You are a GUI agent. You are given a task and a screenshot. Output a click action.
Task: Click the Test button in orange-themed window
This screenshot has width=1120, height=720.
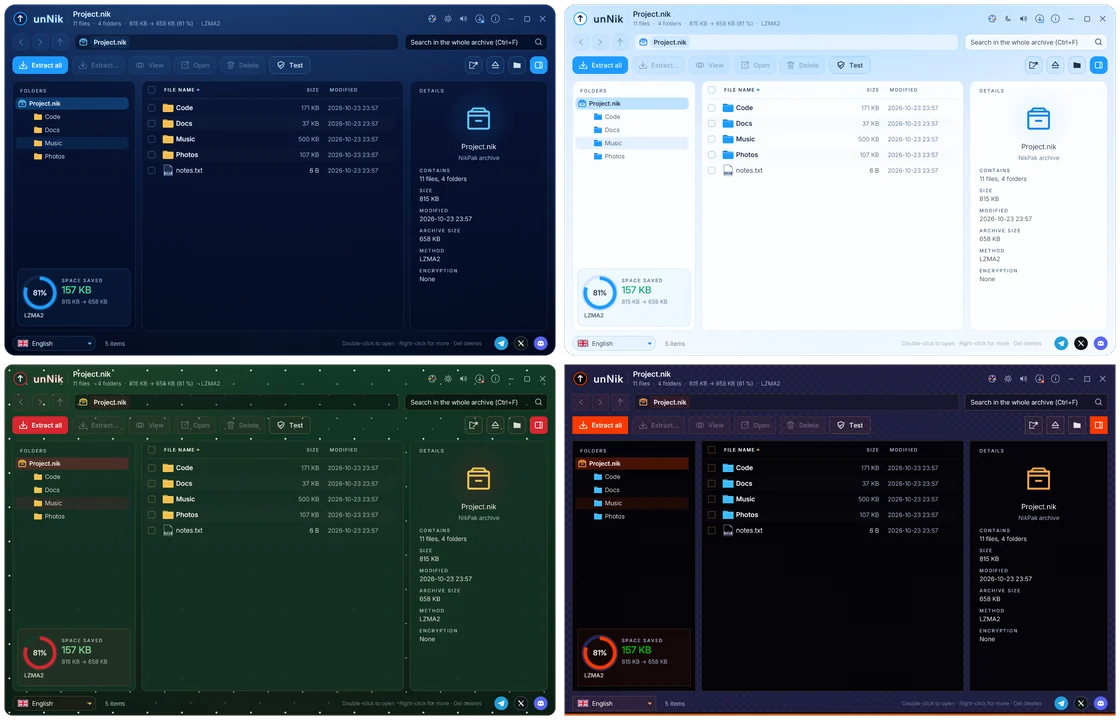[850, 425]
